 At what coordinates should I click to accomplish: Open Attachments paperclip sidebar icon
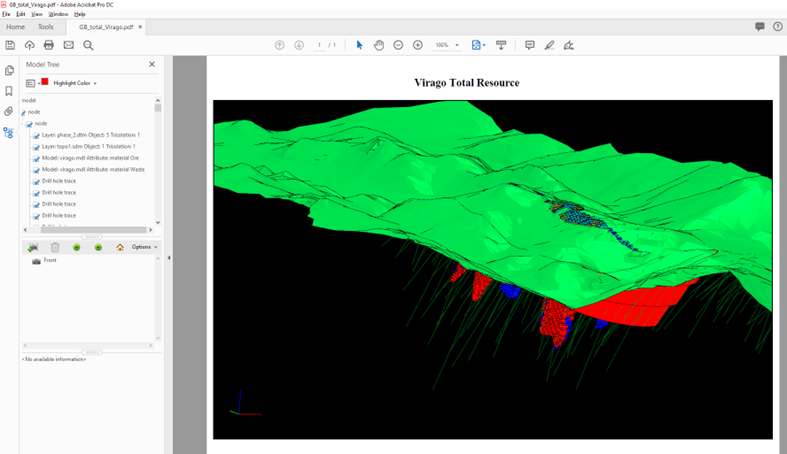tap(9, 111)
